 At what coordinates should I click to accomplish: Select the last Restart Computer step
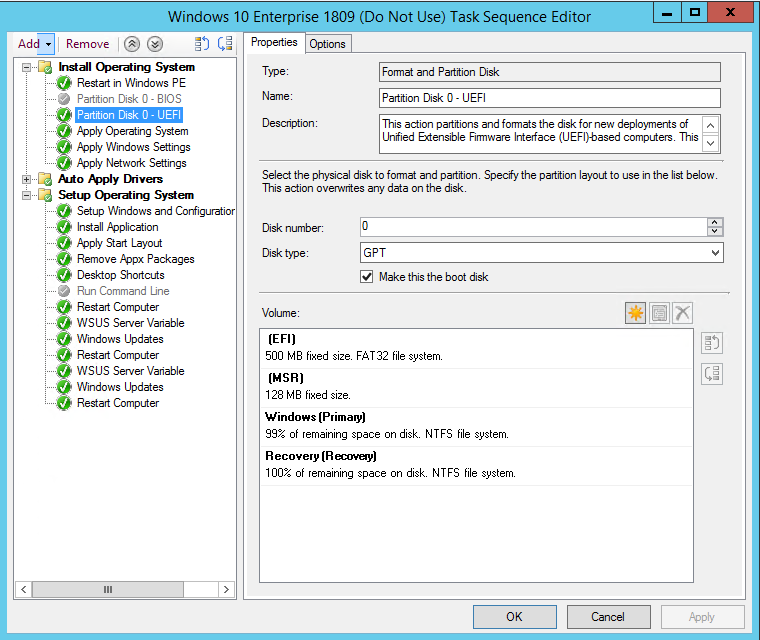[x=118, y=403]
